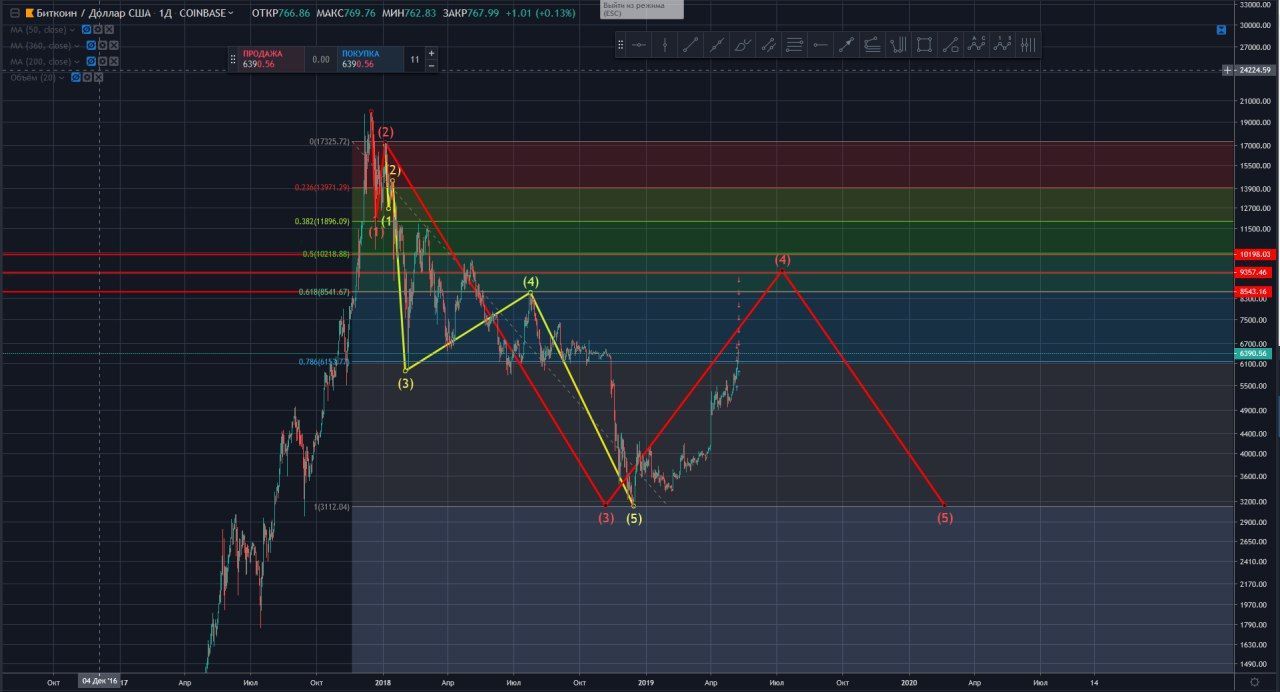This screenshot has width=1280, height=692.
Task: Click the 1Д interval label
Action: [165, 13]
